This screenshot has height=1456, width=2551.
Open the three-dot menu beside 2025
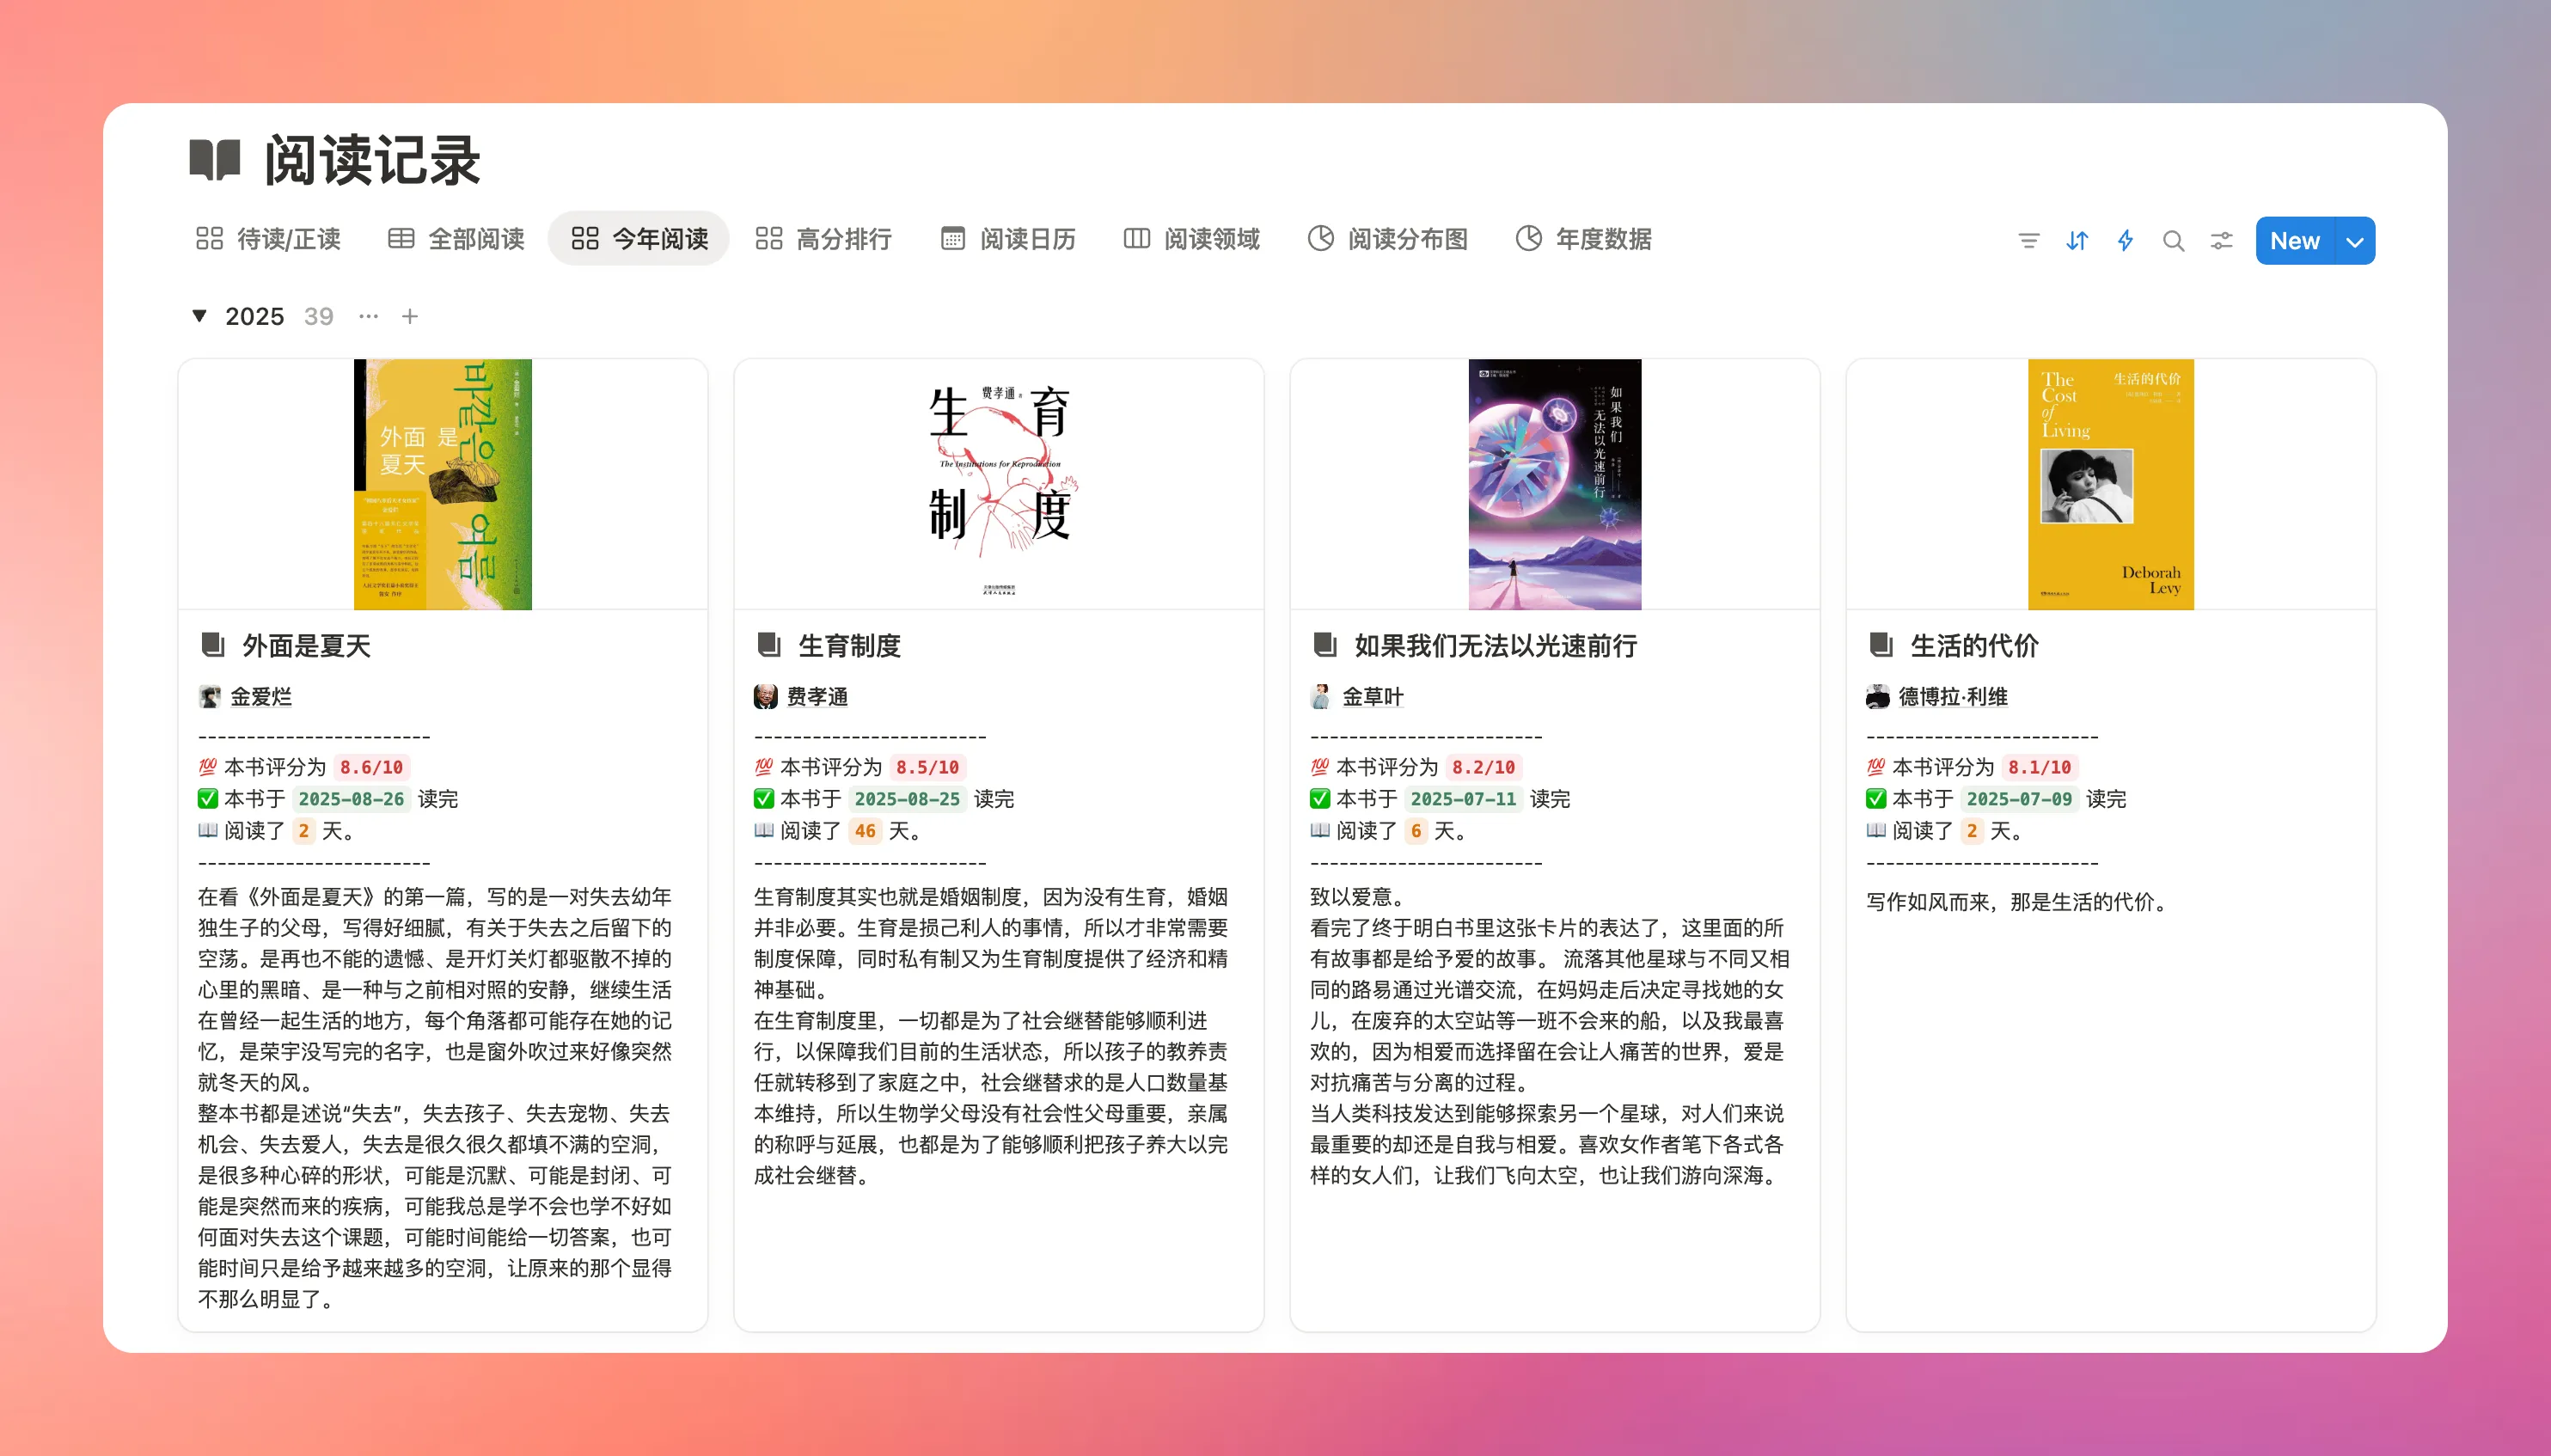point(368,317)
